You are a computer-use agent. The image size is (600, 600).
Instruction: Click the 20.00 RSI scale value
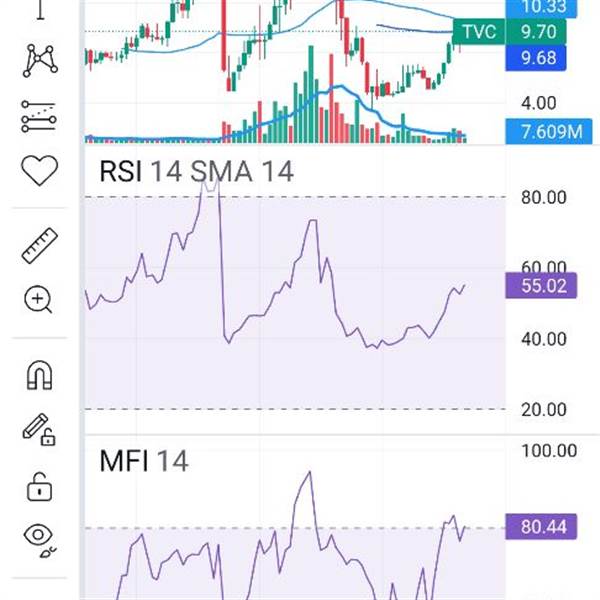pyautogui.click(x=543, y=410)
